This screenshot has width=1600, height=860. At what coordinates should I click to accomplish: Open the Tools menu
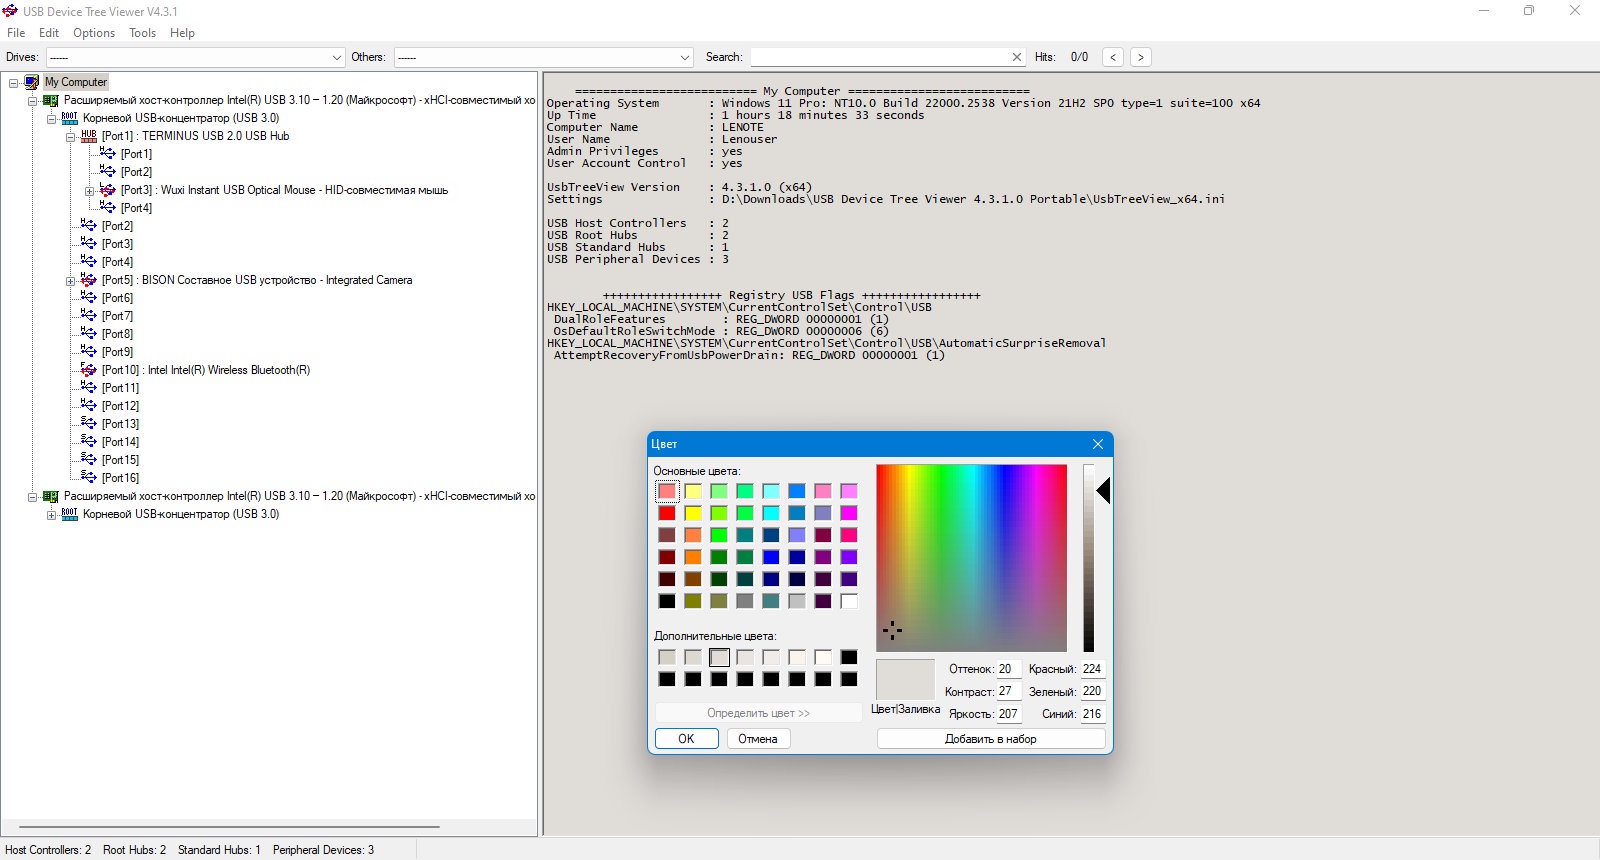point(142,33)
